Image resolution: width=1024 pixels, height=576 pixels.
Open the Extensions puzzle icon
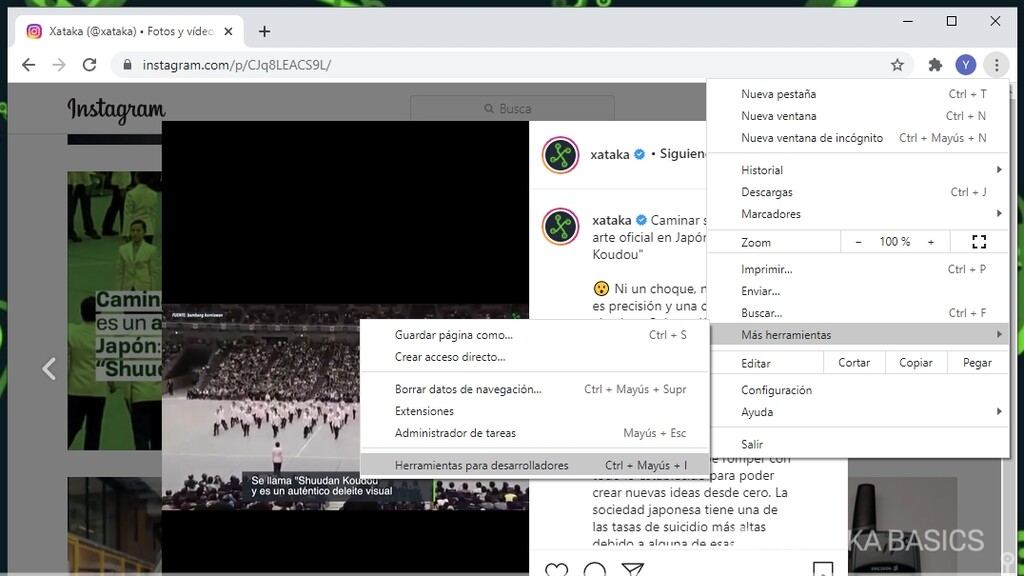point(935,65)
